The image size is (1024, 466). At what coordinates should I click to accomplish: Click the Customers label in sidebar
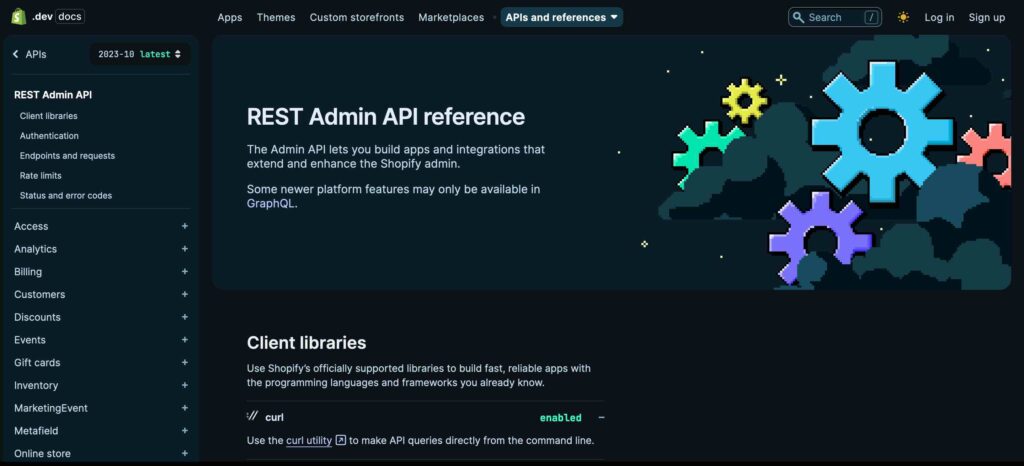point(39,294)
